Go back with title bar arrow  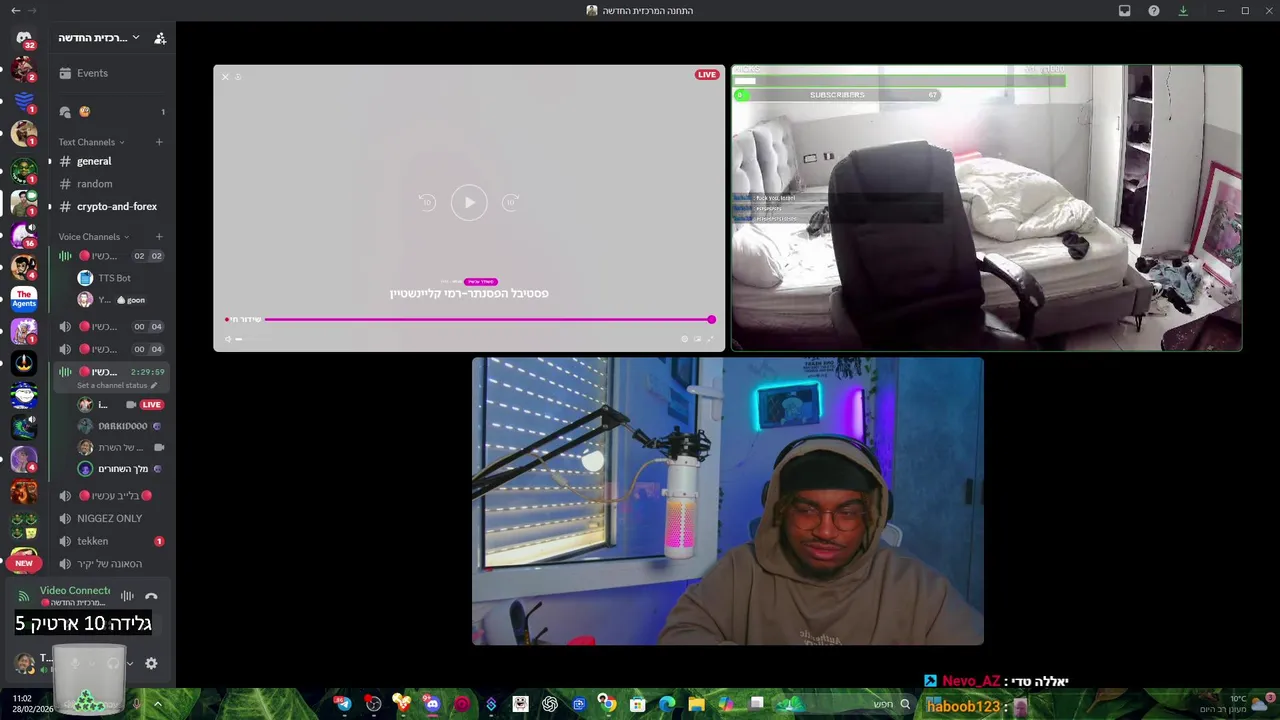[x=15, y=11]
